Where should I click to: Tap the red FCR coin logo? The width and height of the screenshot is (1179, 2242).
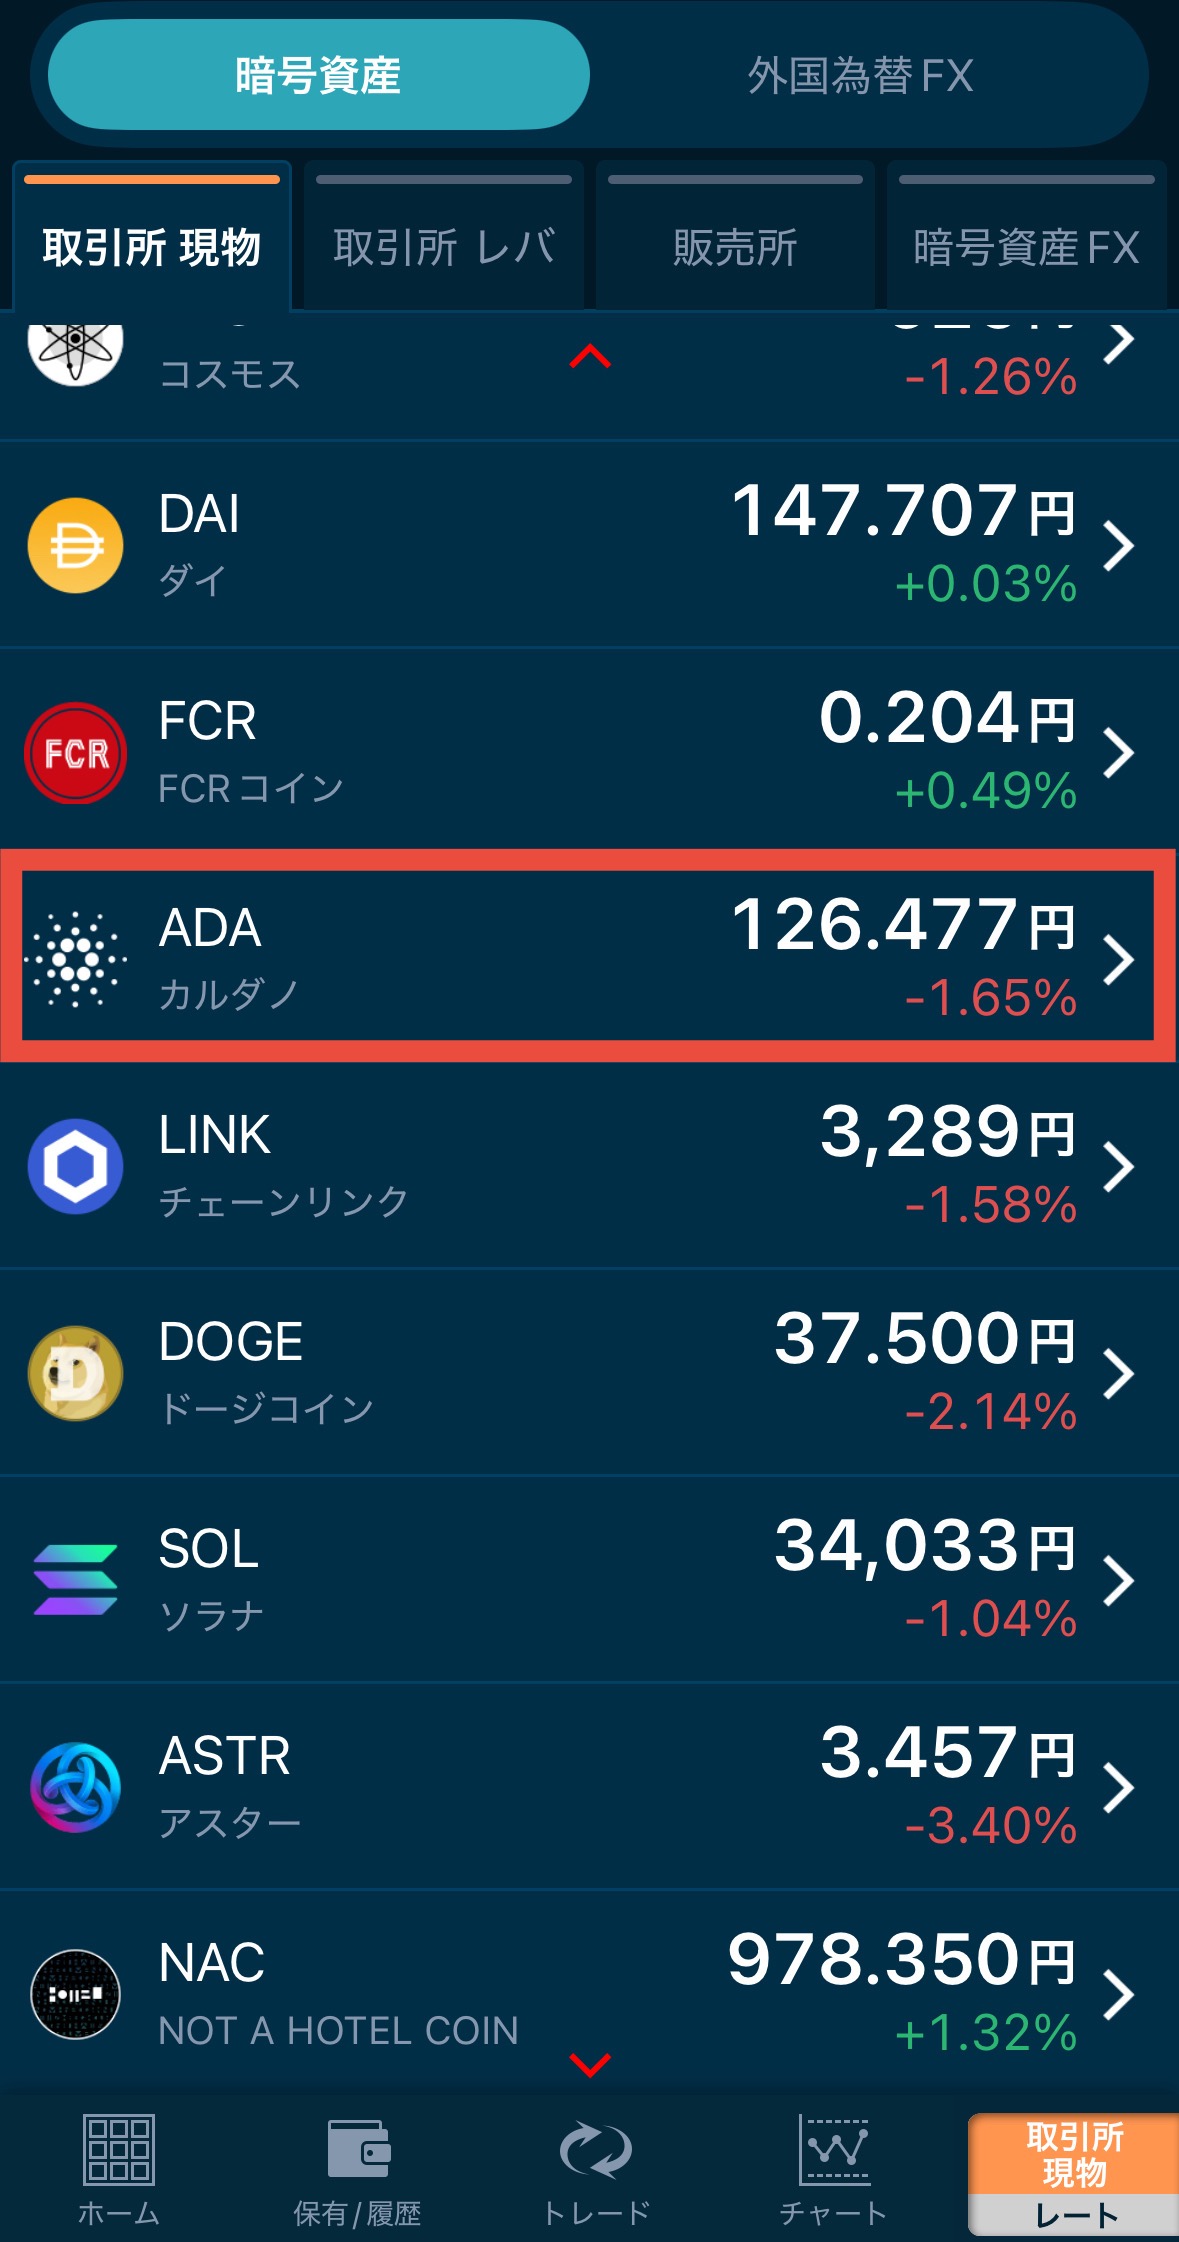75,753
